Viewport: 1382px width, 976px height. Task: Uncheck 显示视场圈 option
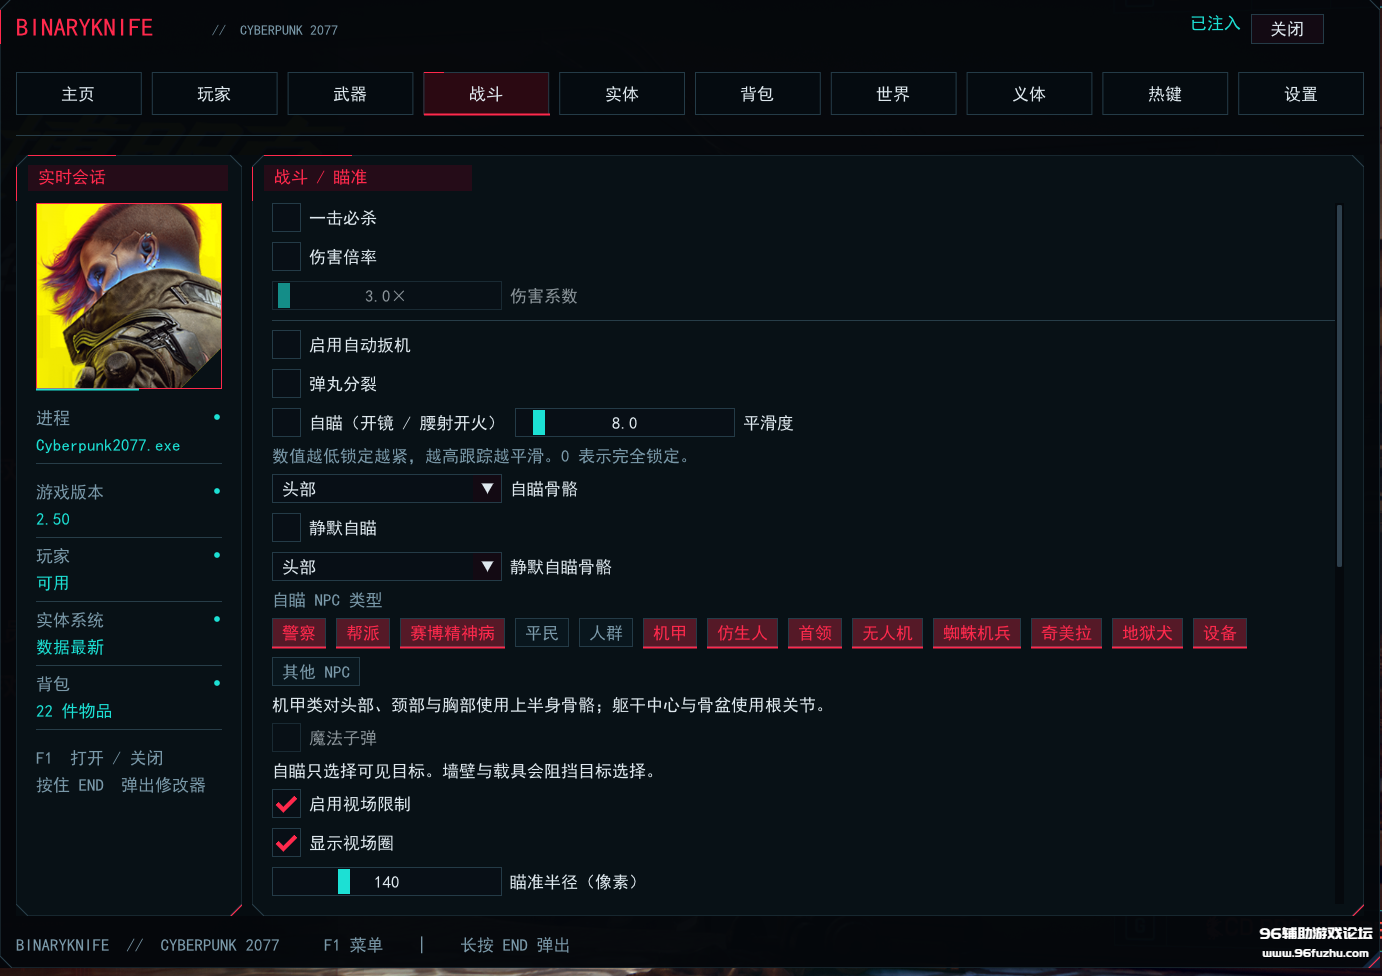(286, 843)
